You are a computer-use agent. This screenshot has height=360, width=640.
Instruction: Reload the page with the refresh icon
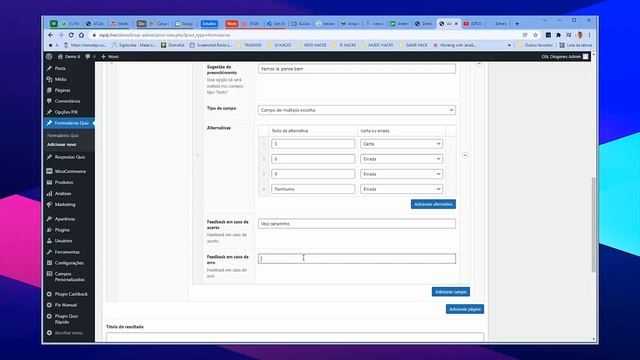click(x=71, y=35)
